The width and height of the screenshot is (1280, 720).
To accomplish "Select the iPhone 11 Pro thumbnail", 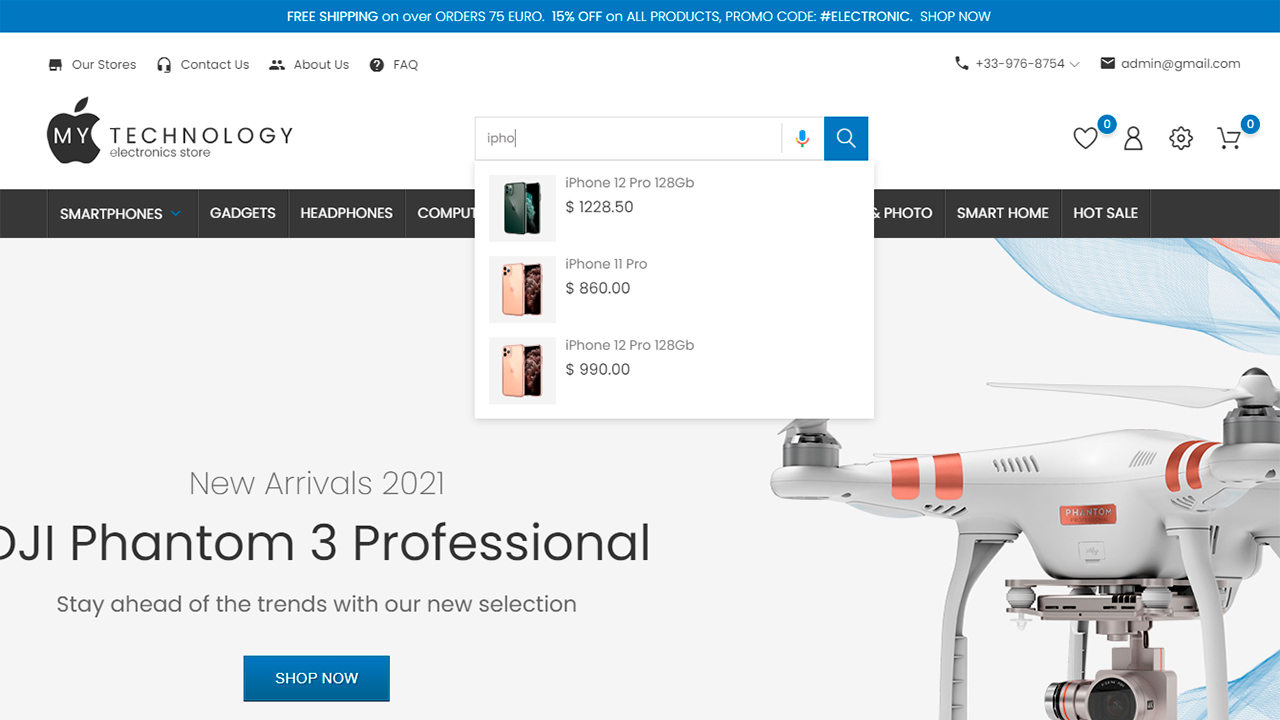I will coord(522,289).
